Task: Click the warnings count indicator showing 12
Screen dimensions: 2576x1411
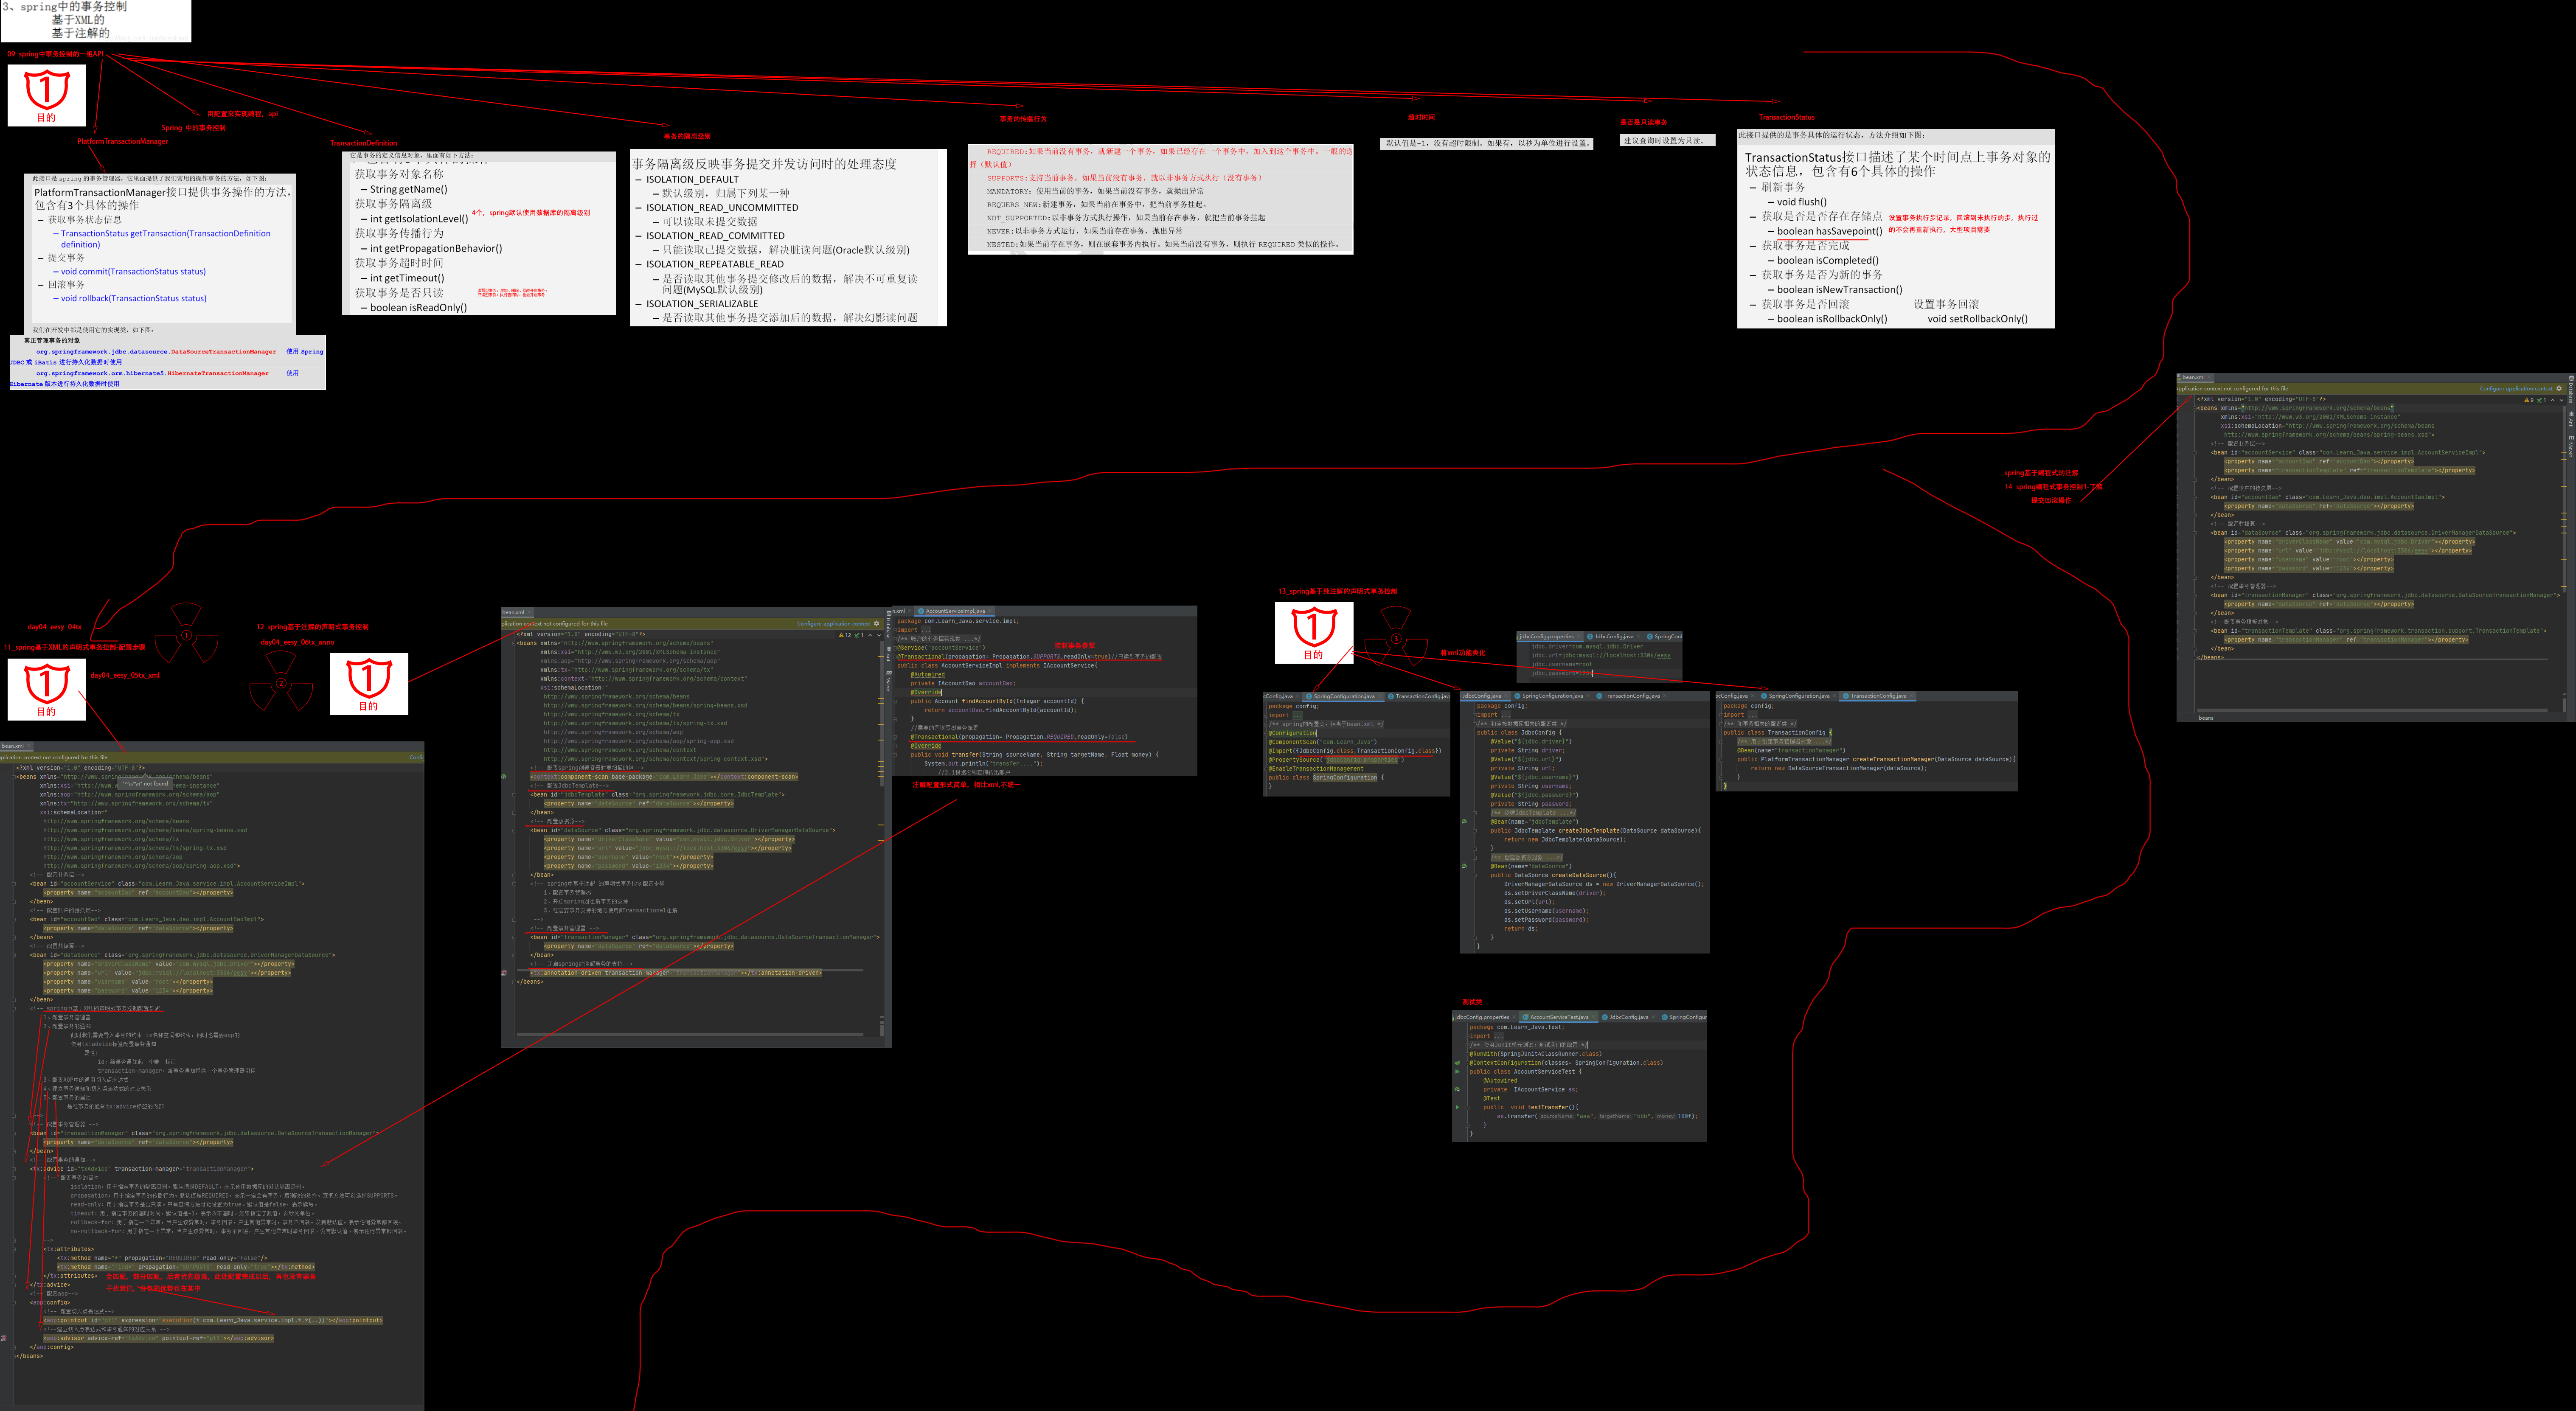Action: (x=845, y=635)
